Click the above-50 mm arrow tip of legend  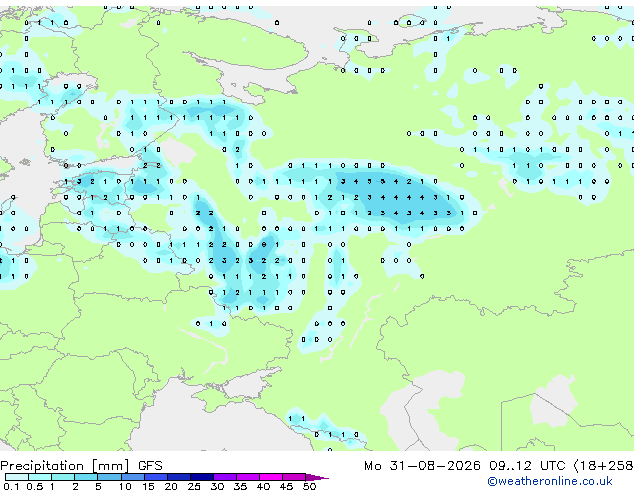pos(317,477)
